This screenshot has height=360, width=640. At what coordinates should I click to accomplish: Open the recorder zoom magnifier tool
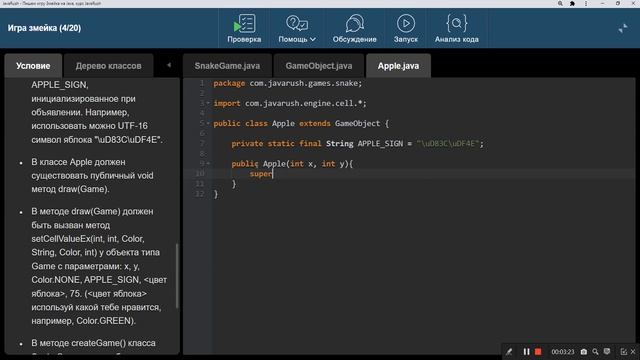tap(596, 351)
